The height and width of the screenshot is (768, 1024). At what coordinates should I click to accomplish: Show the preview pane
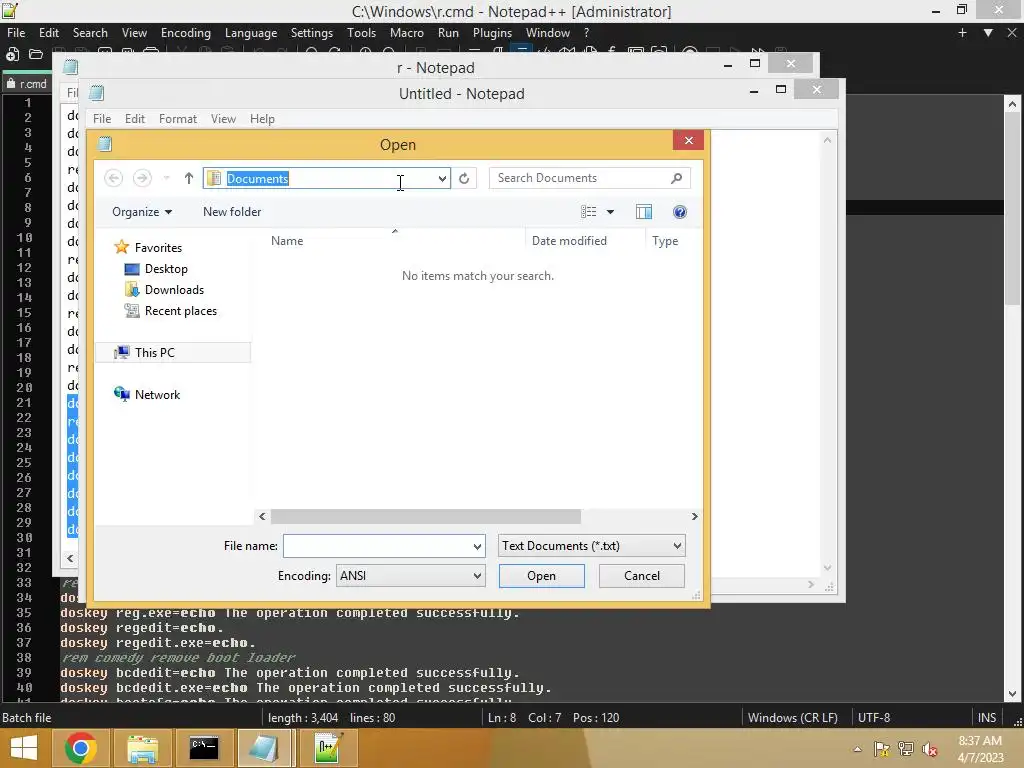point(644,212)
